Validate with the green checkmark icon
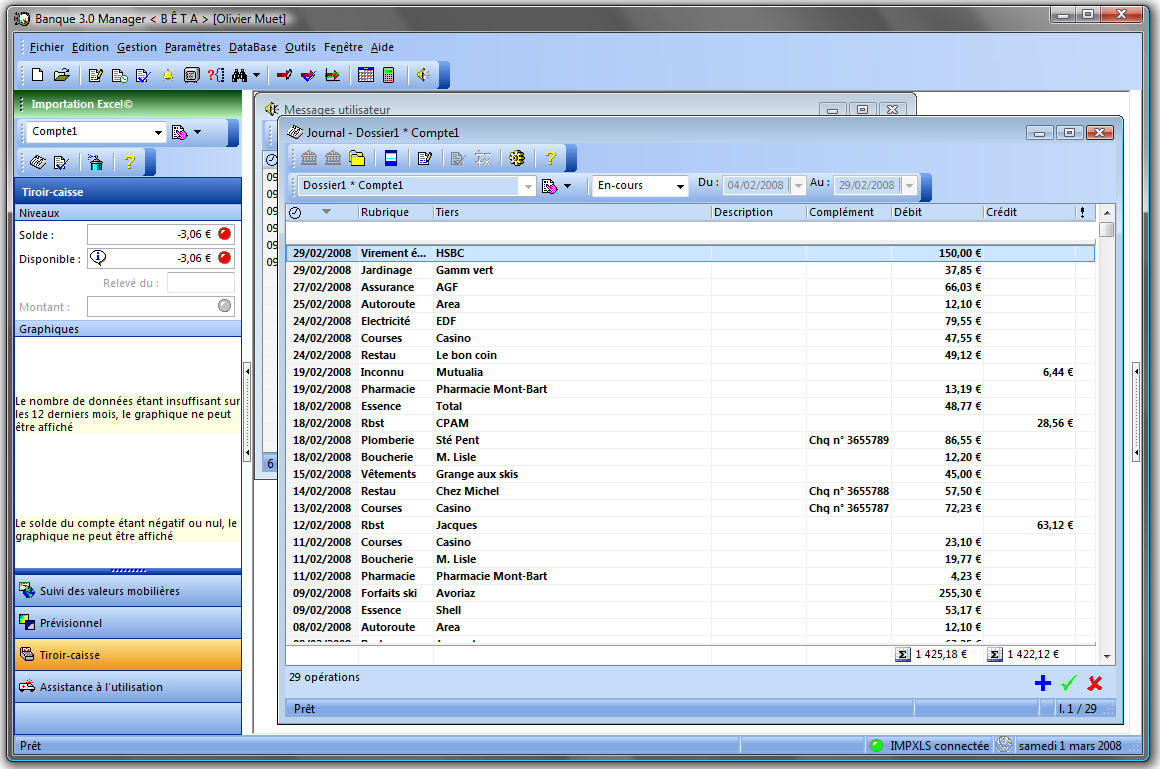Viewport: 1160px width, 769px height. point(1068,683)
